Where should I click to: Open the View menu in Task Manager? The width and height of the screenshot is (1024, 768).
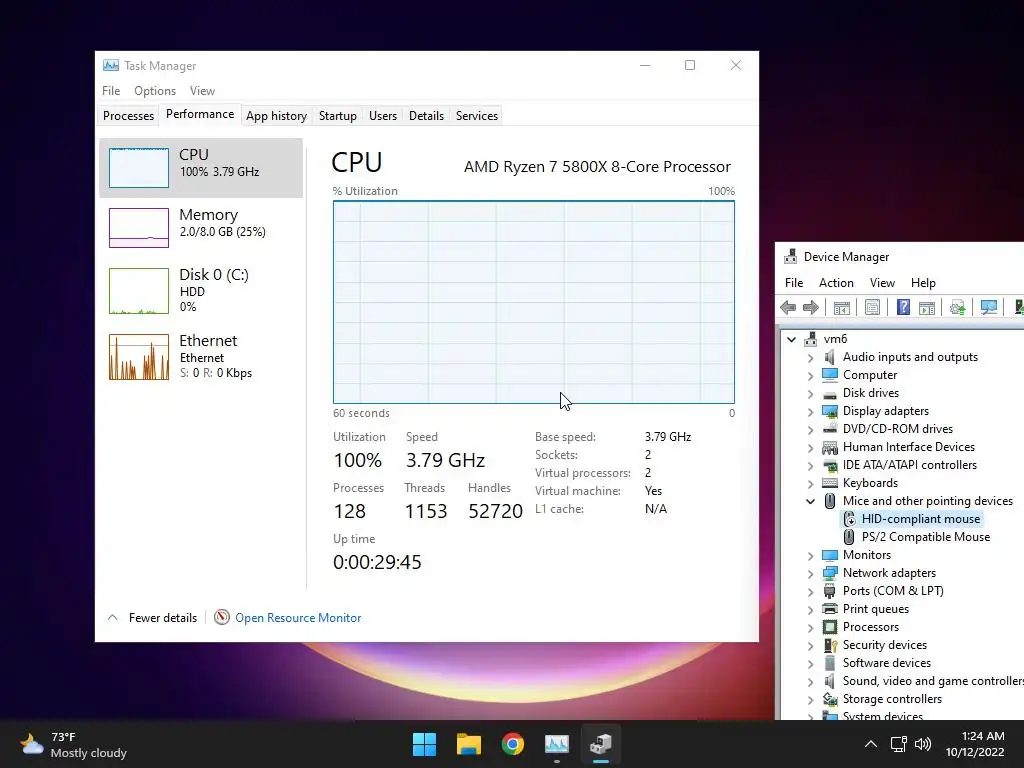pyautogui.click(x=202, y=91)
